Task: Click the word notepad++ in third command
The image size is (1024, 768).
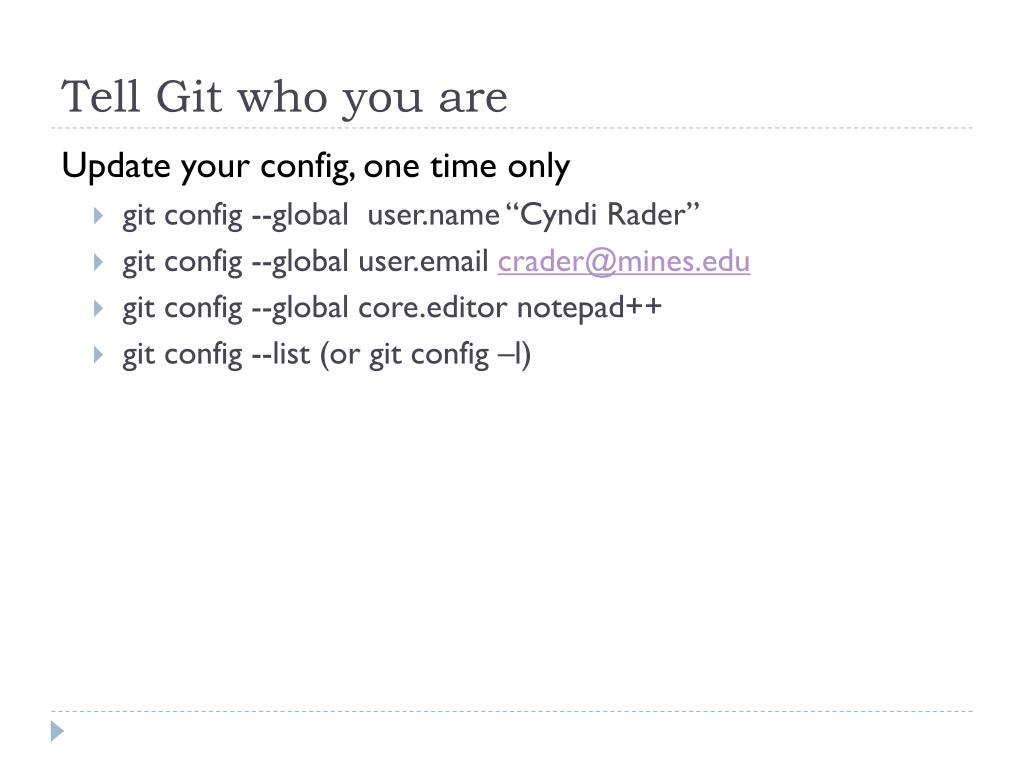Action: 589,308
